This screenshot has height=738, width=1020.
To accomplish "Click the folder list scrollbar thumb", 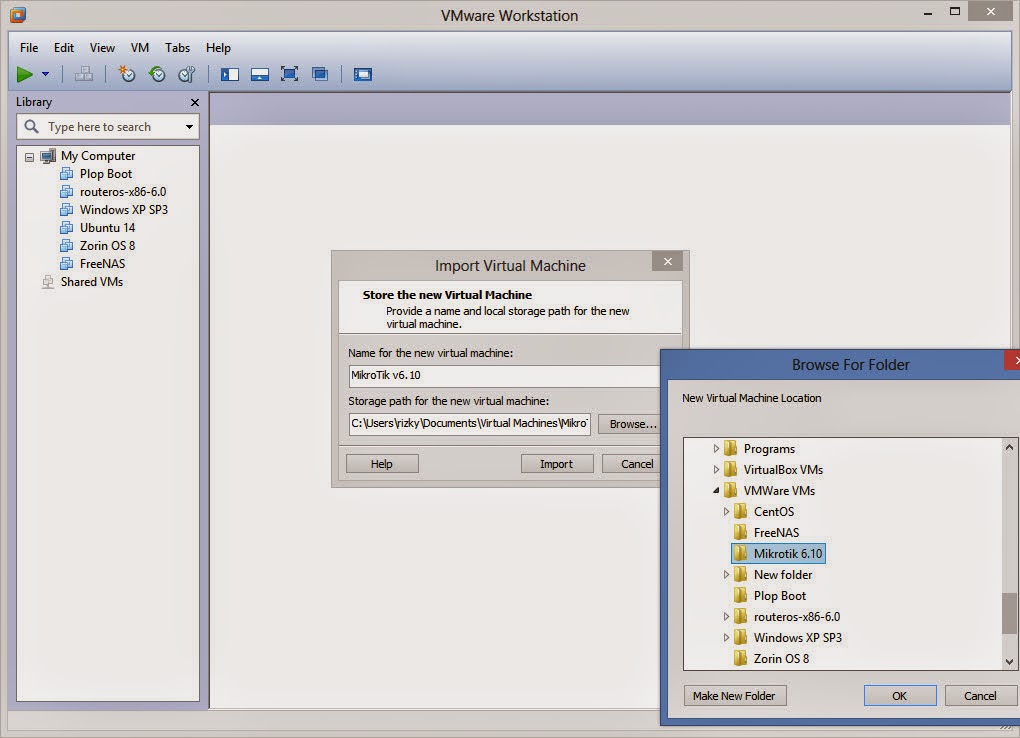I will point(1009,613).
